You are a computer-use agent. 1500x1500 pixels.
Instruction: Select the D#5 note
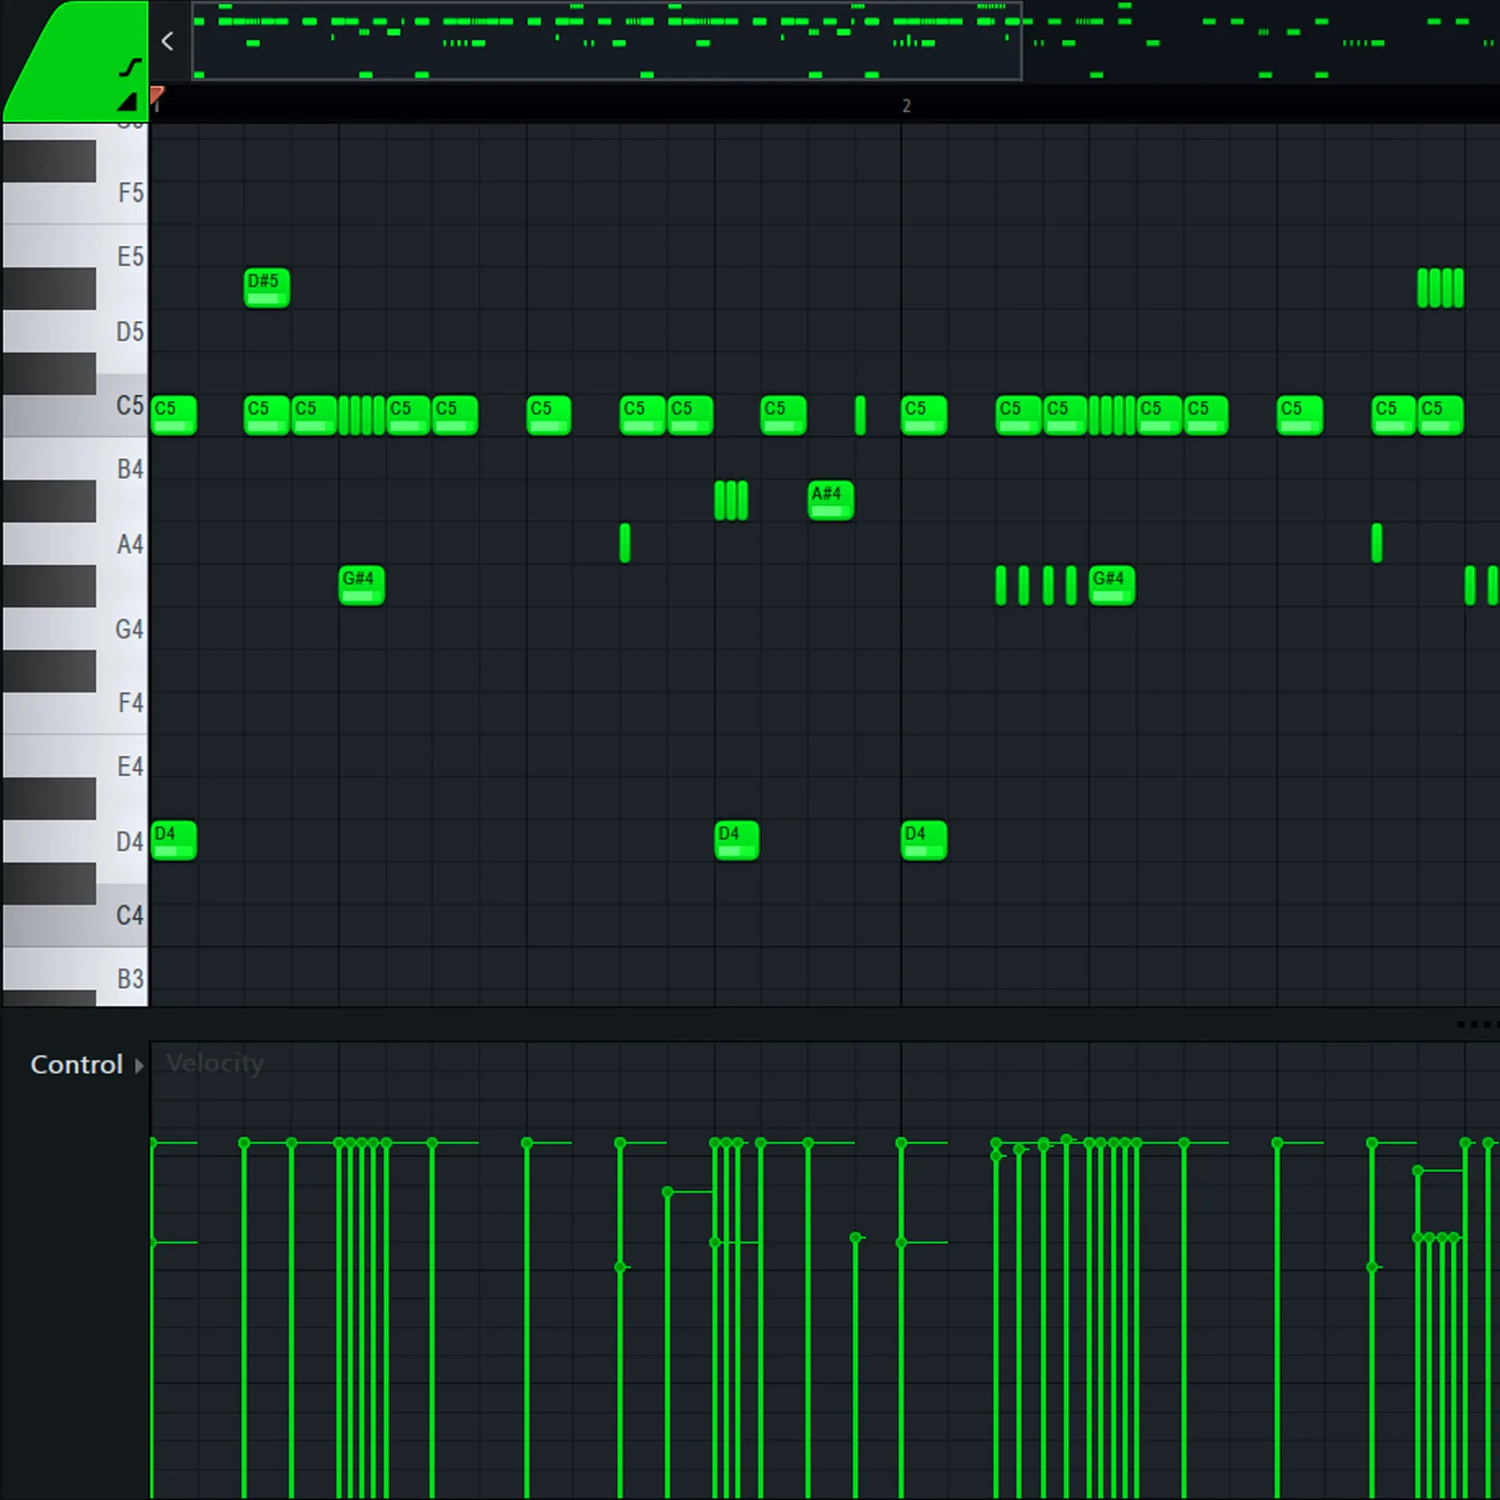coord(266,288)
